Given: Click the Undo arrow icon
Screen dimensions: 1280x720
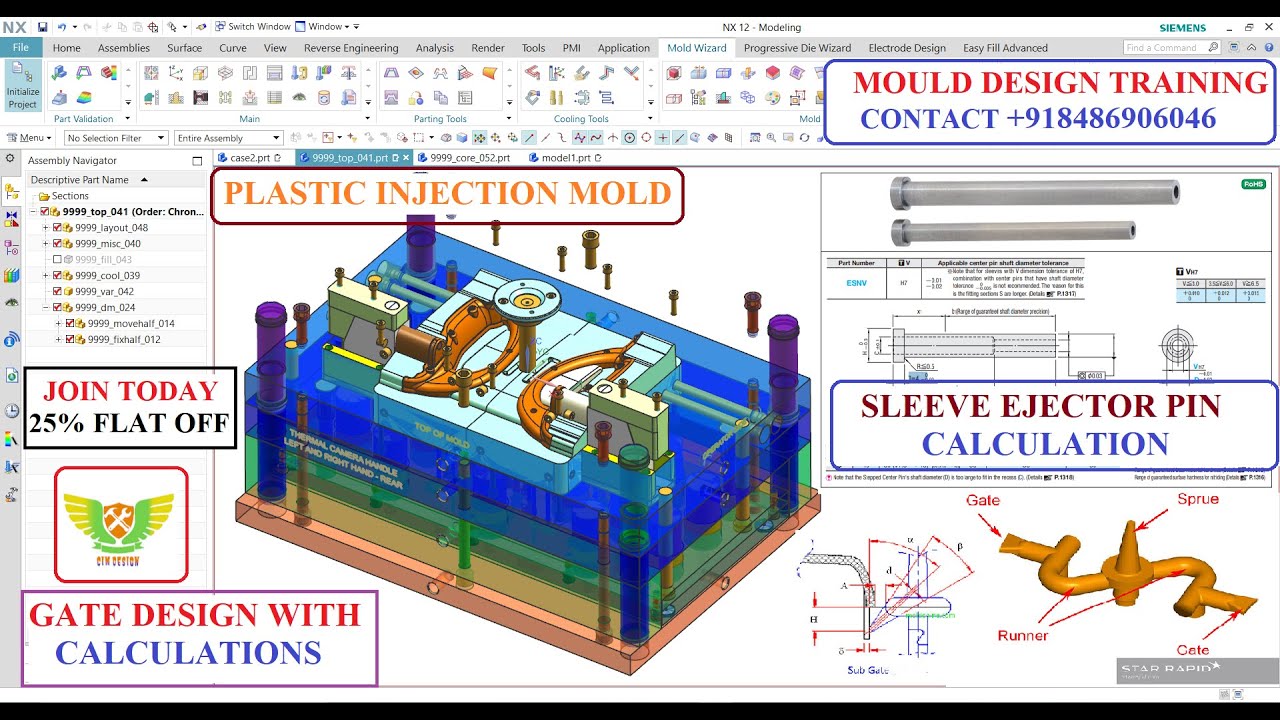Looking at the screenshot, I should (x=62, y=27).
